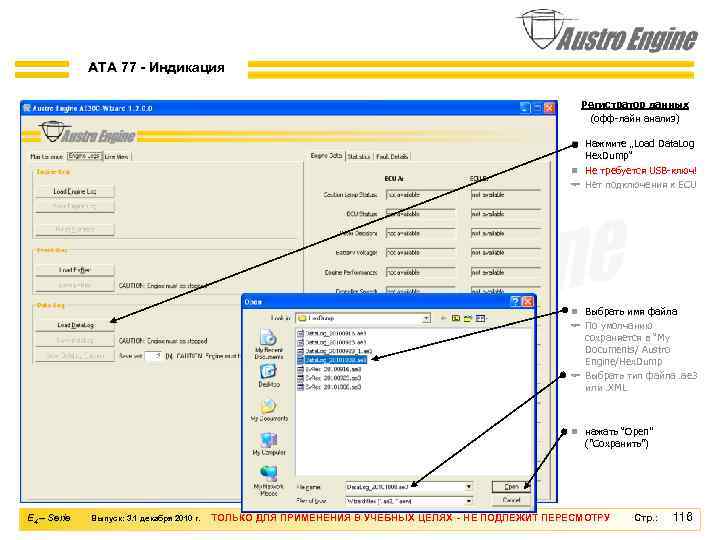Open the Fault Details tab

tap(392, 157)
